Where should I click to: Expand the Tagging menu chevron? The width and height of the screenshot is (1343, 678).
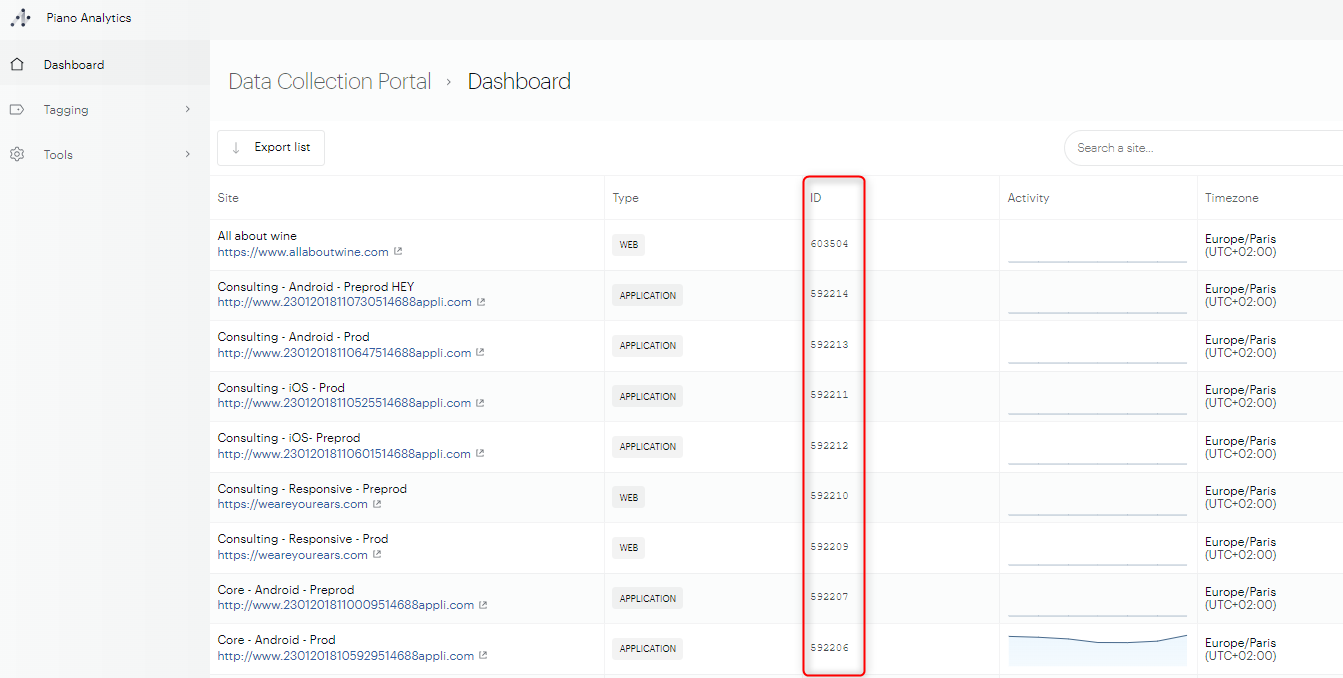[187, 110]
